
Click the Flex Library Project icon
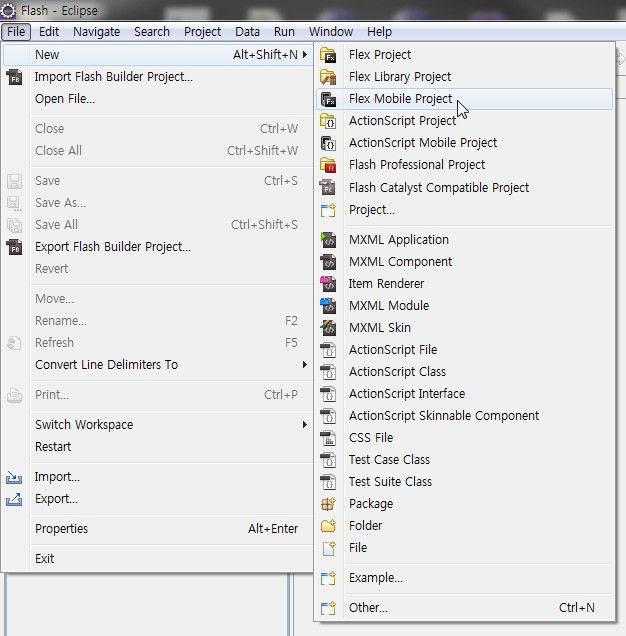(328, 77)
